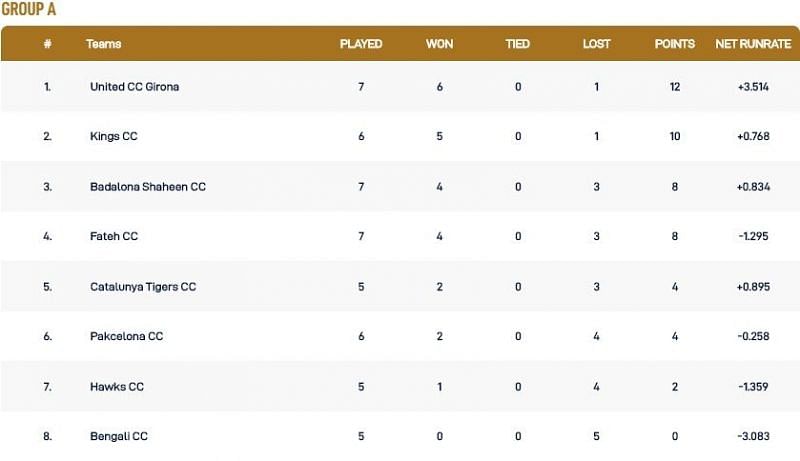Viewport: 800px width, 461px height.
Task: Select the LOST column header
Action: [x=597, y=45]
